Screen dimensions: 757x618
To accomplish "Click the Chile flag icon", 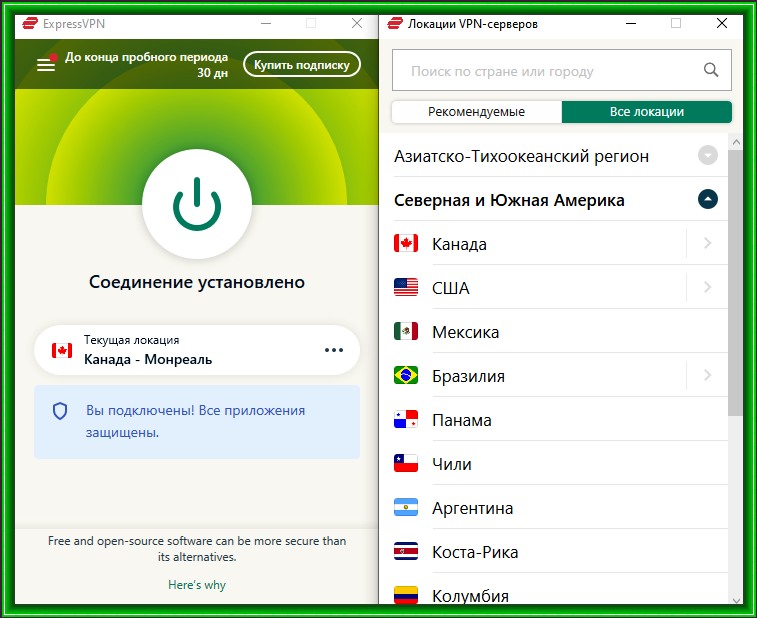I will tap(406, 463).
